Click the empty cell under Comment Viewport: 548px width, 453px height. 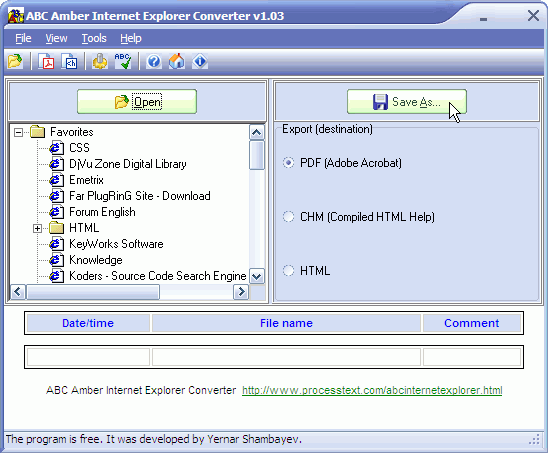coord(472,357)
